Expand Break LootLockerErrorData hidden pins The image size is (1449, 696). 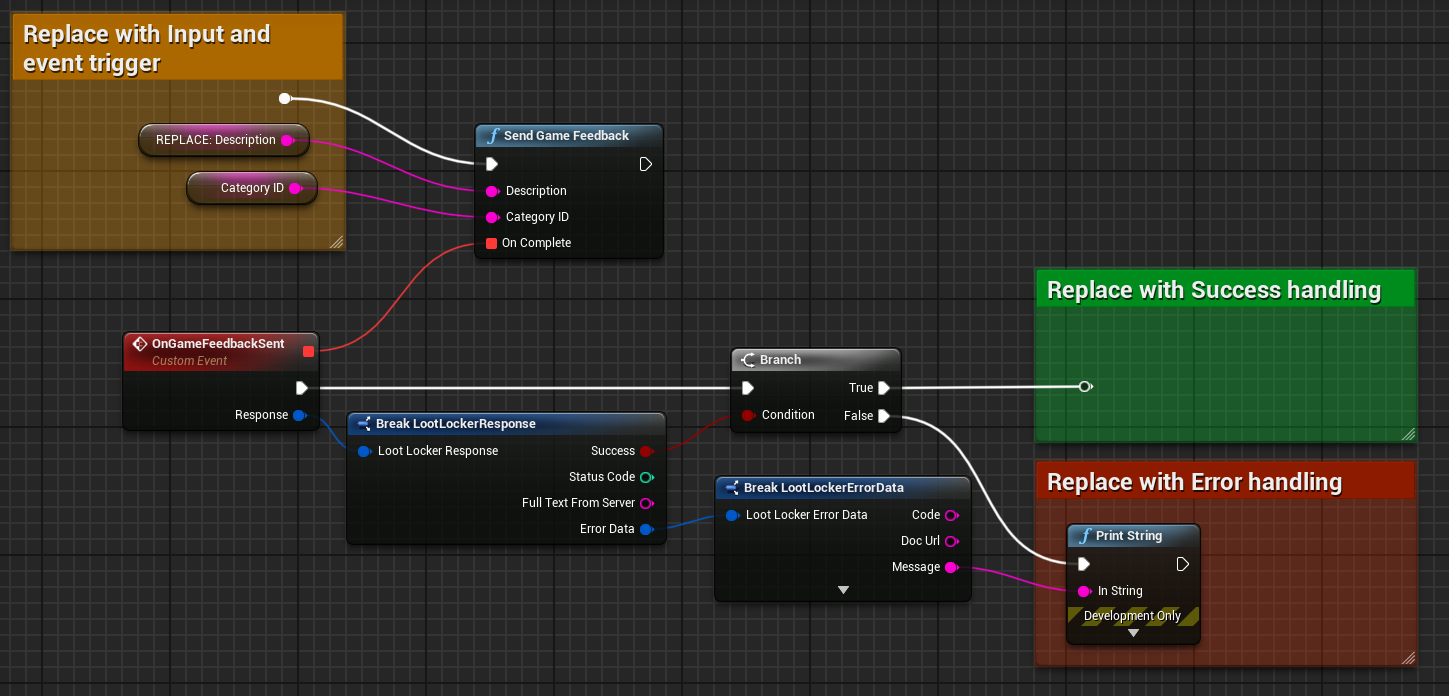tap(843, 590)
